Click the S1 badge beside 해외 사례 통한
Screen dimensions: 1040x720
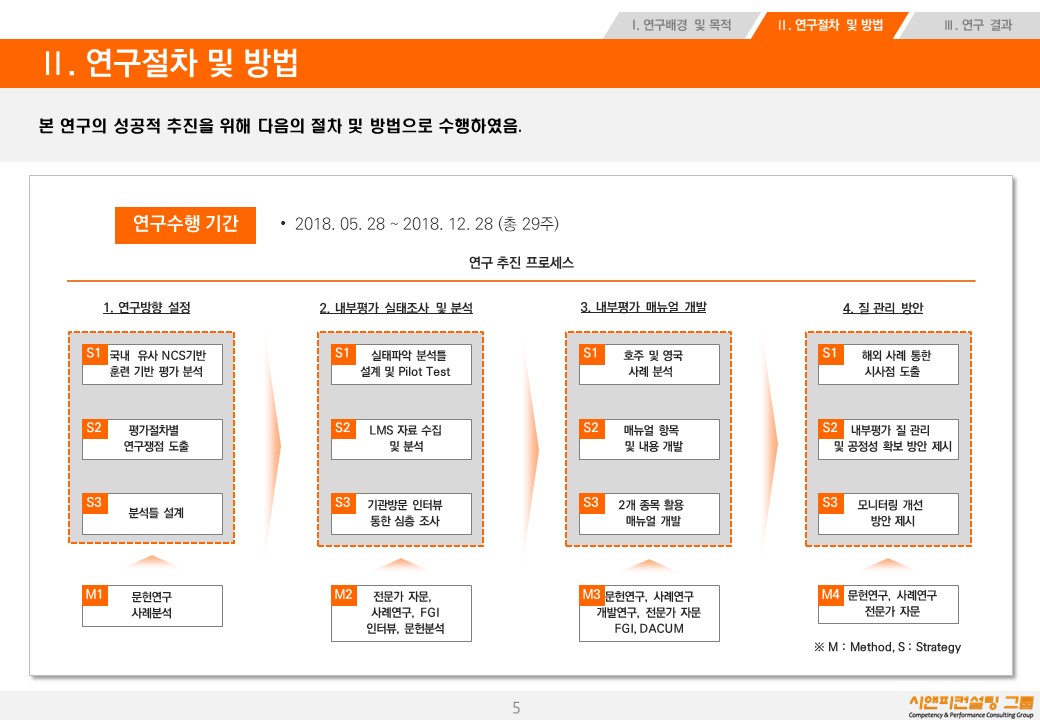pos(830,353)
